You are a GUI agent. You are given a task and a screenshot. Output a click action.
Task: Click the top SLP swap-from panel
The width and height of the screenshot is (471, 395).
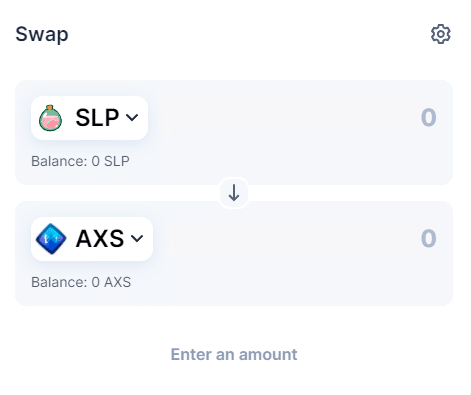[234, 132]
